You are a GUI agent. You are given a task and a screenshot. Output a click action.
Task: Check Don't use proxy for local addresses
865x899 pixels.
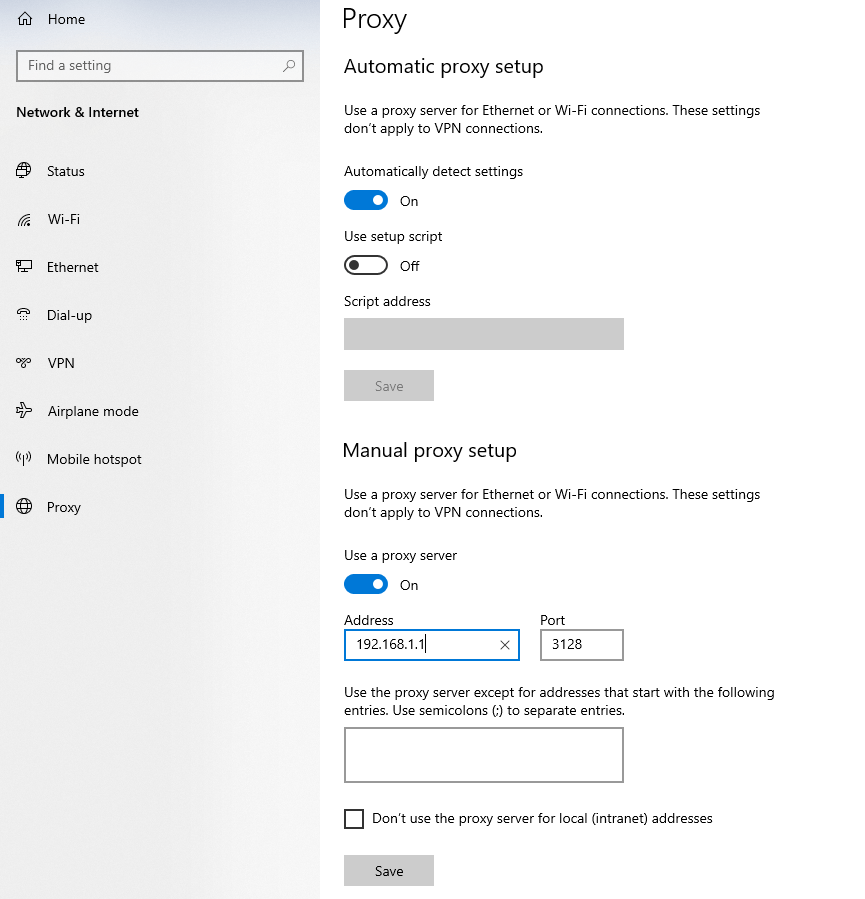pyautogui.click(x=354, y=819)
